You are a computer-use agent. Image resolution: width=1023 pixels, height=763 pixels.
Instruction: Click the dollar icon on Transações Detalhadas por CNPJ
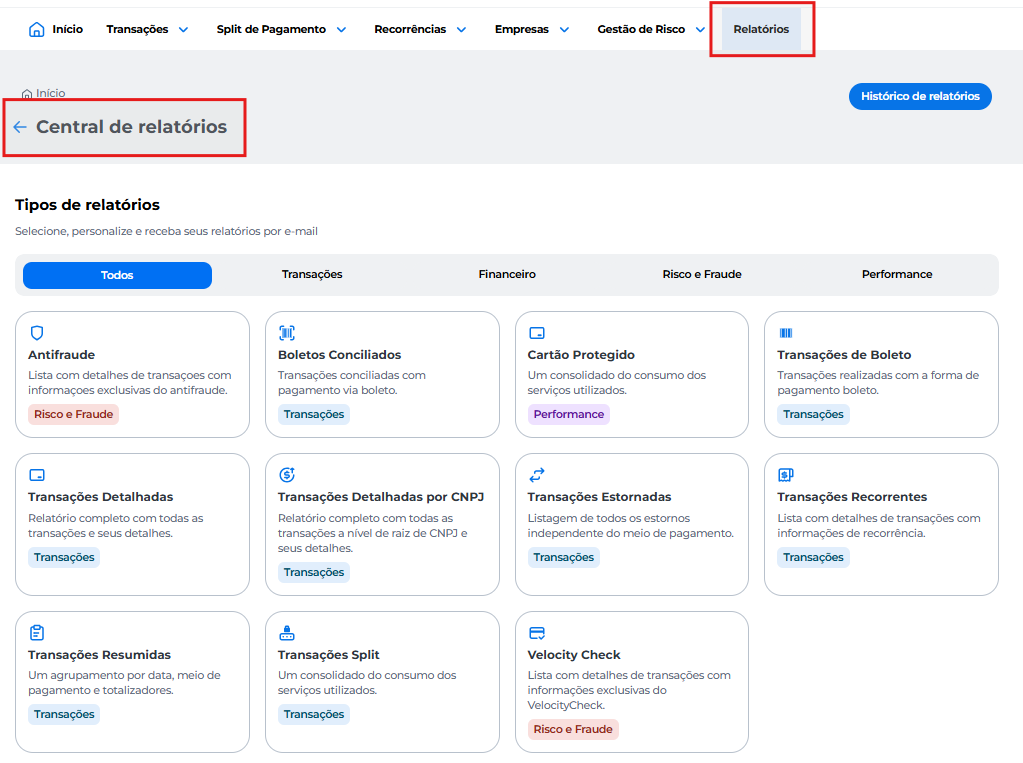(x=287, y=475)
